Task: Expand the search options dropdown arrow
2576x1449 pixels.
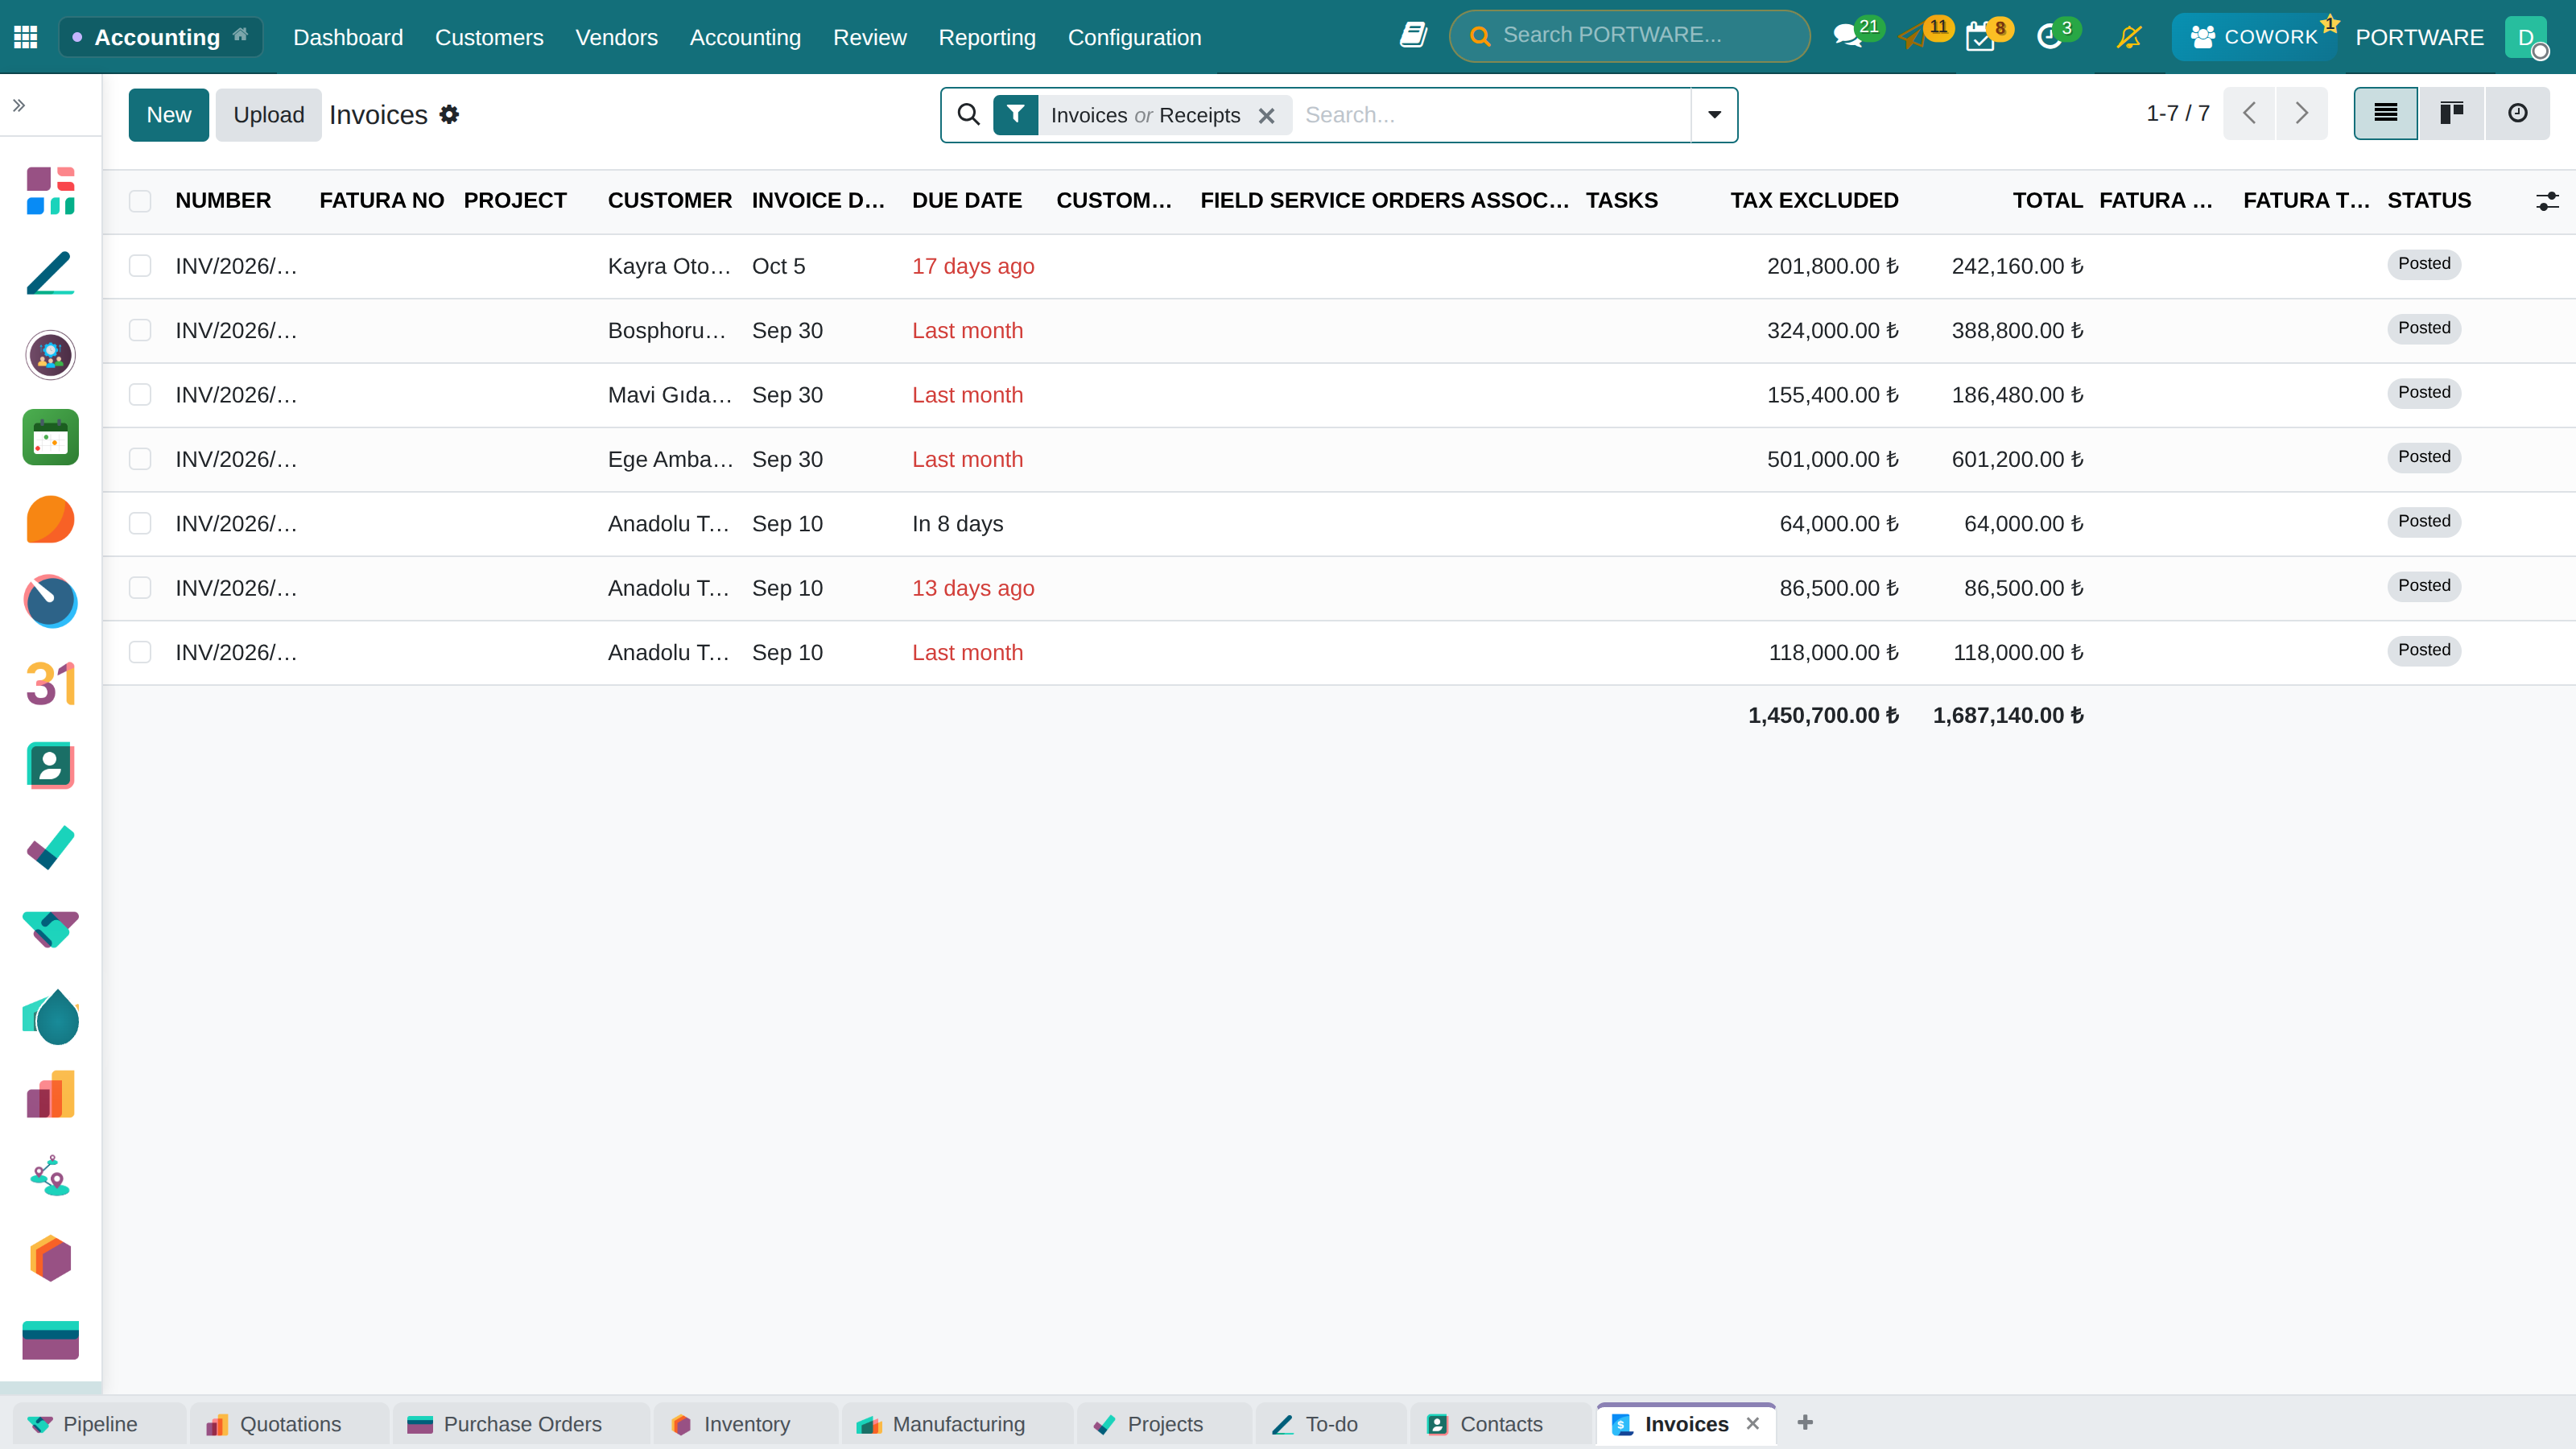Action: [1714, 115]
